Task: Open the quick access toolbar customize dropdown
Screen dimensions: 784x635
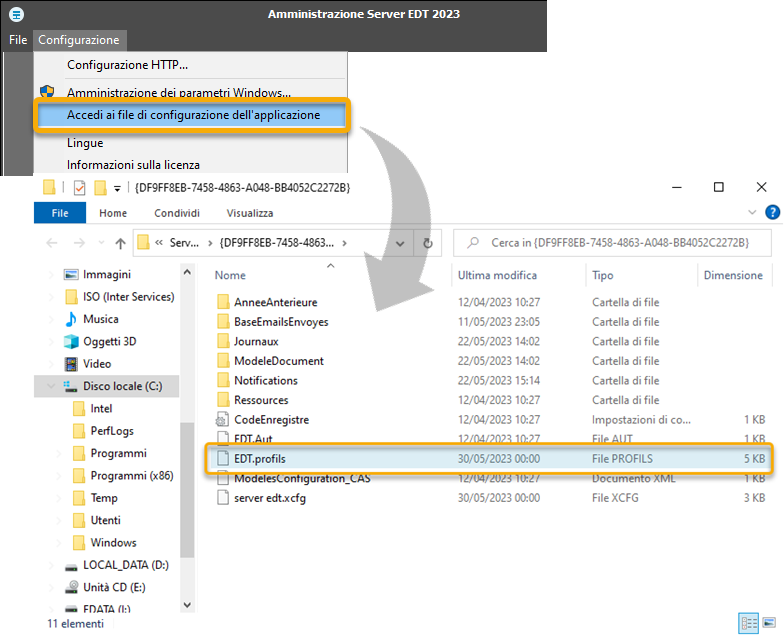Action: point(117,188)
